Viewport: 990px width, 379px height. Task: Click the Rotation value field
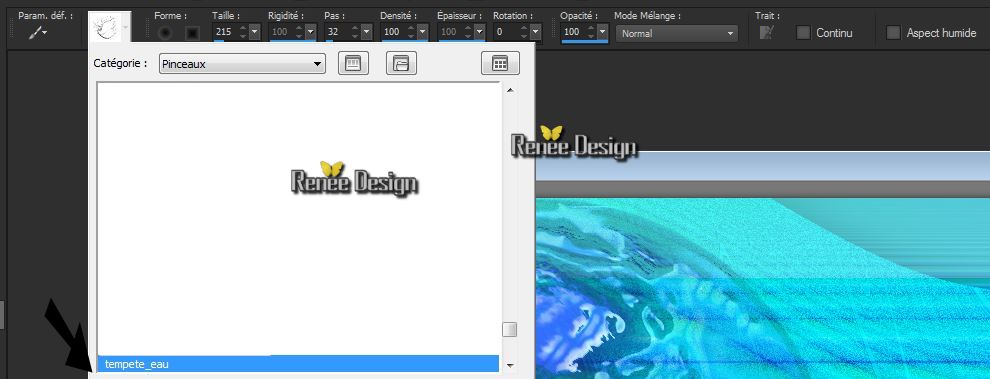505,32
